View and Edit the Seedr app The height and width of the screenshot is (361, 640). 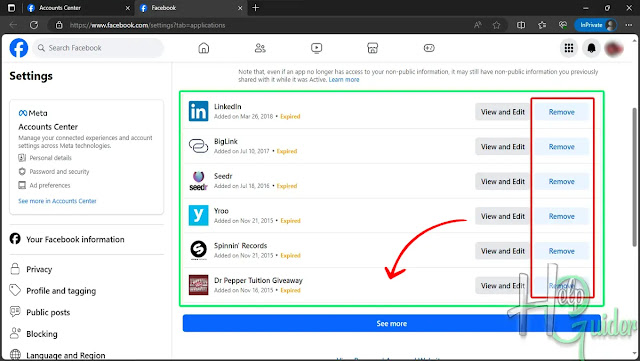pyautogui.click(x=502, y=181)
